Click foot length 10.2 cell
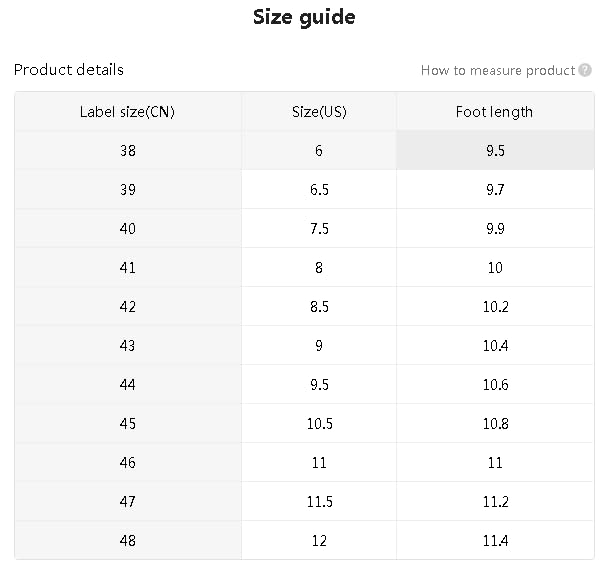This screenshot has height=570, width=605. tap(494, 307)
